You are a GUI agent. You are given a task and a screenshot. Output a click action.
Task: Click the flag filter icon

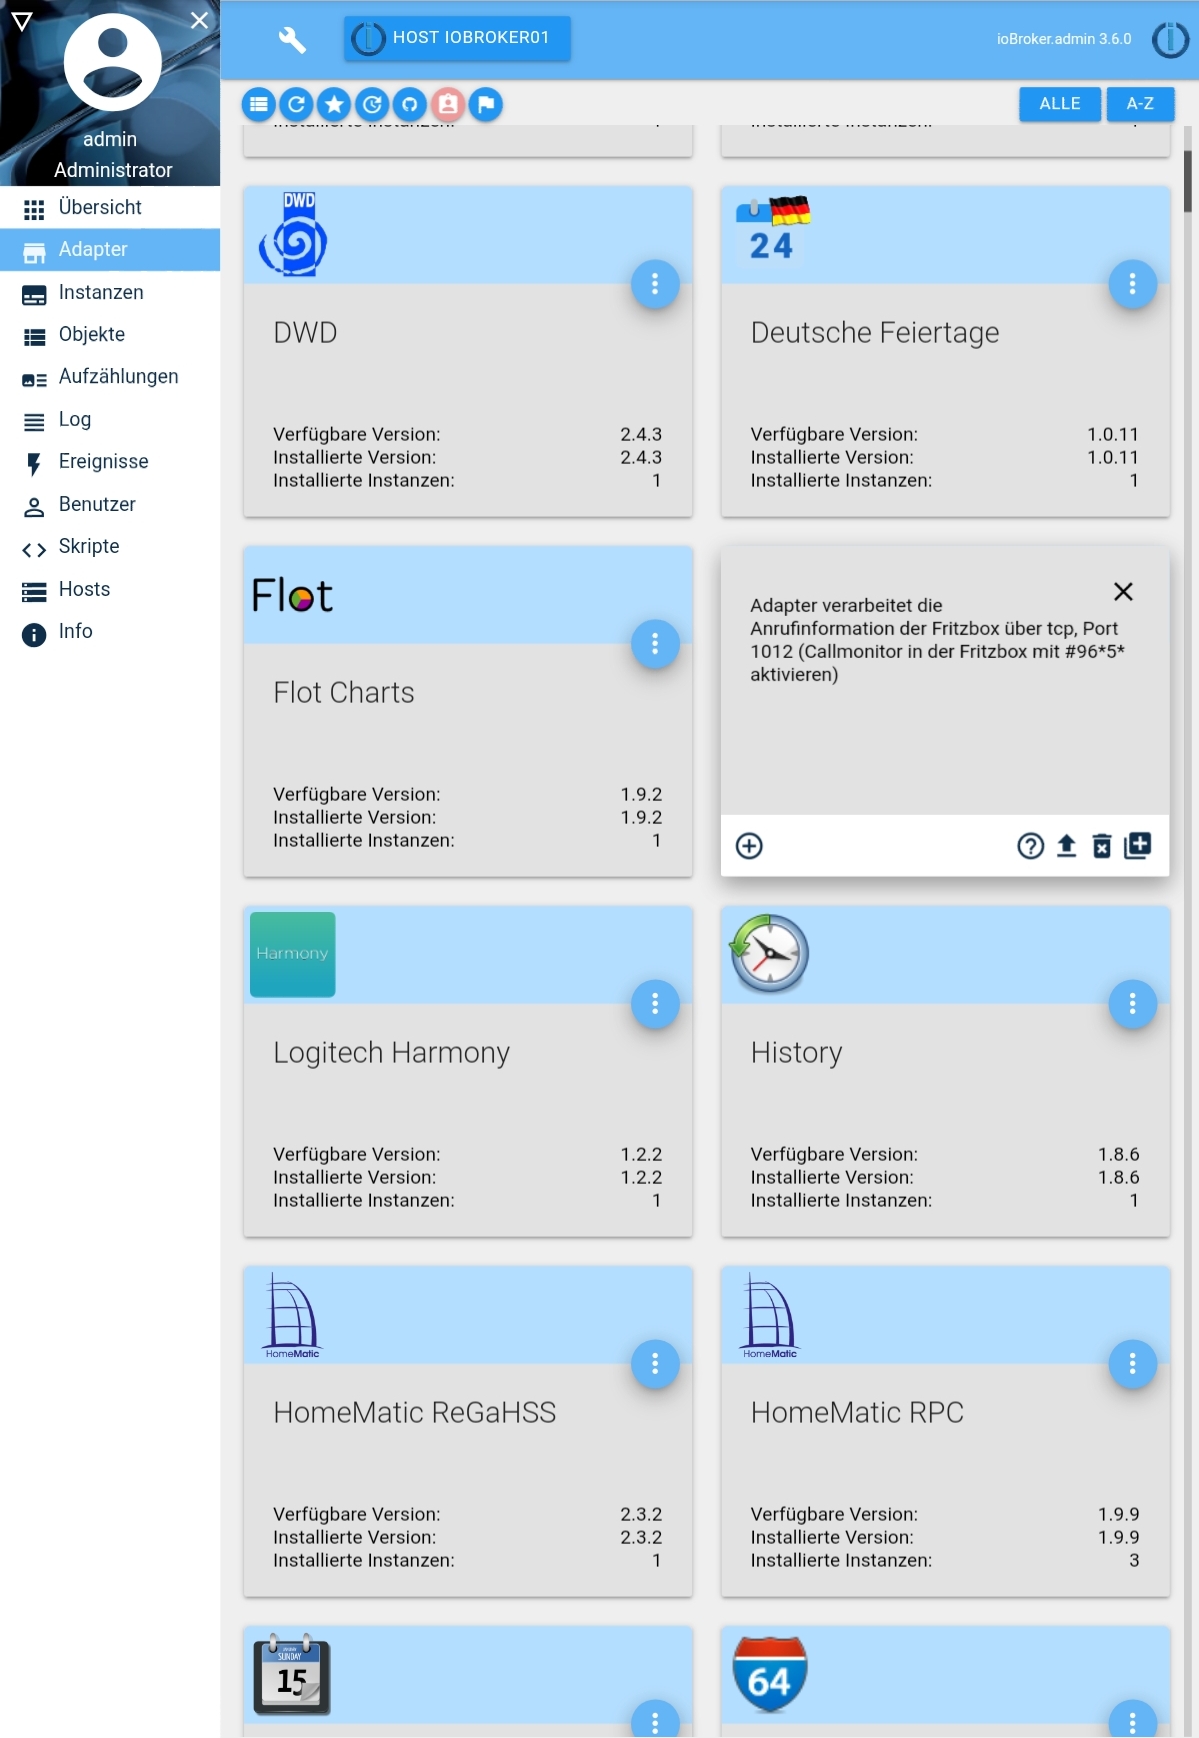486,104
